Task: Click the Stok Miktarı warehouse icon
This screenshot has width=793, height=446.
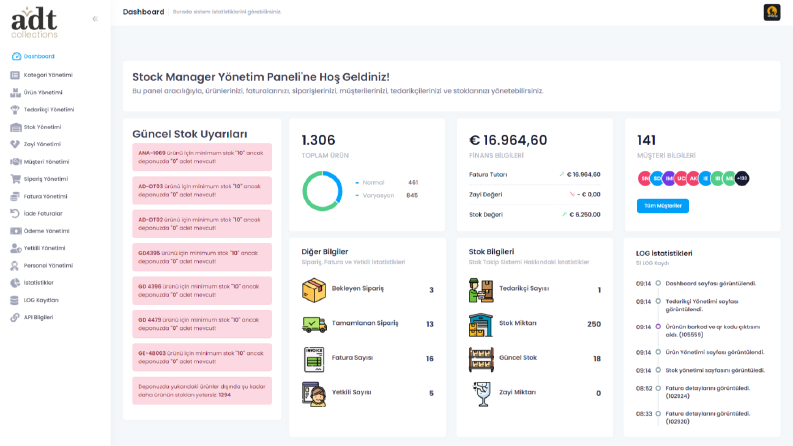Action: pos(481,325)
